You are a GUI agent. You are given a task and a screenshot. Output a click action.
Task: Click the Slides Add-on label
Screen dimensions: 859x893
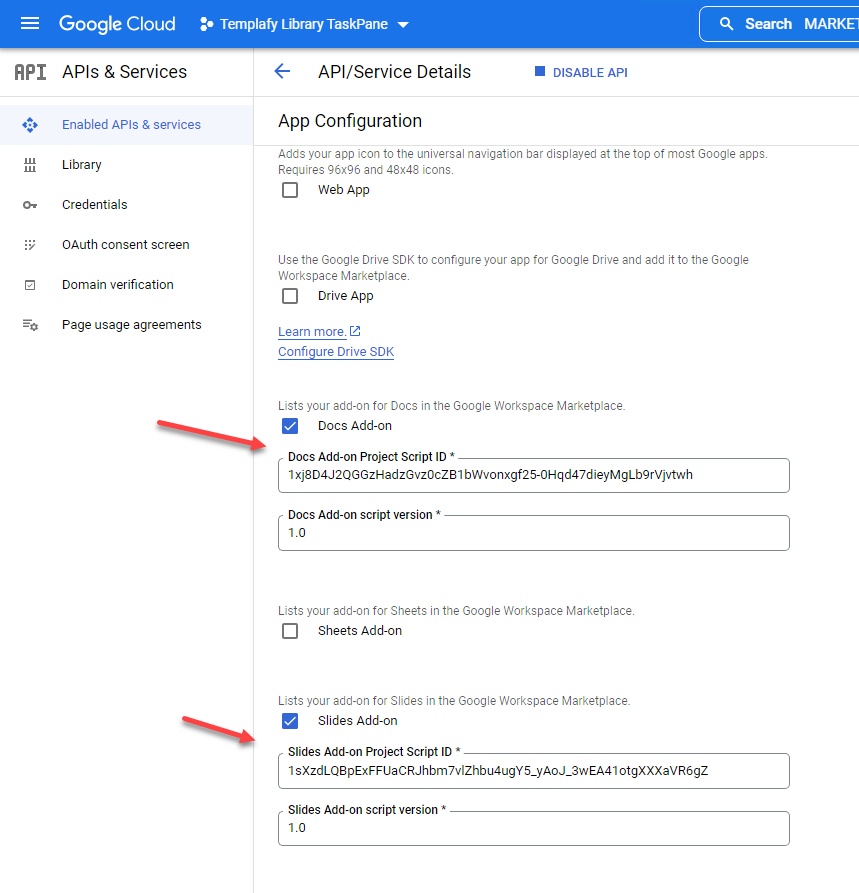coord(358,721)
